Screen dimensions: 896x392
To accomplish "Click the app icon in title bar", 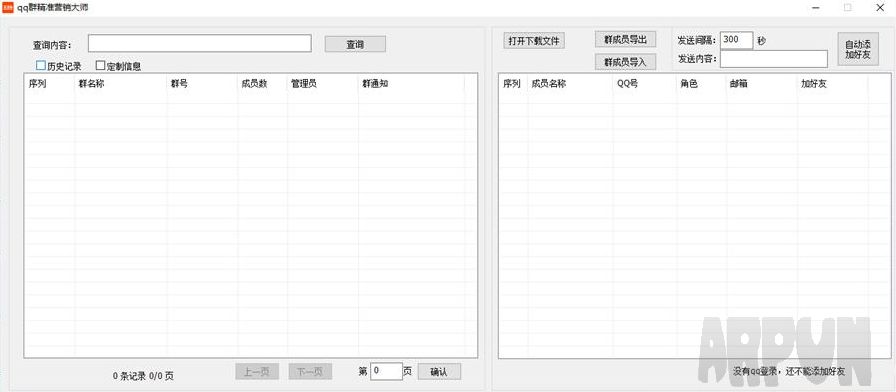I will coord(7,7).
